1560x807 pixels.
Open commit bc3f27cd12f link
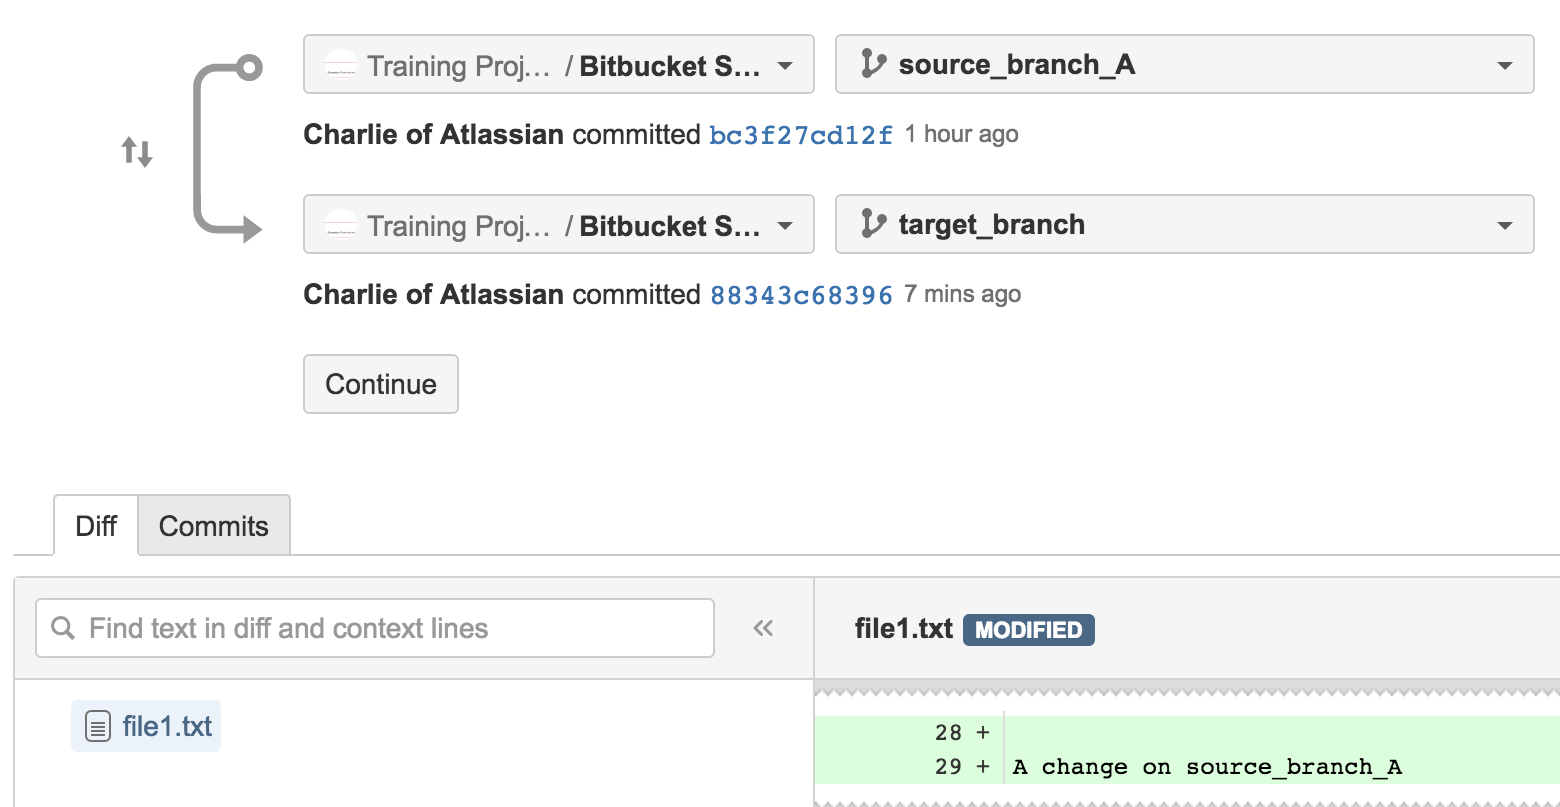801,135
